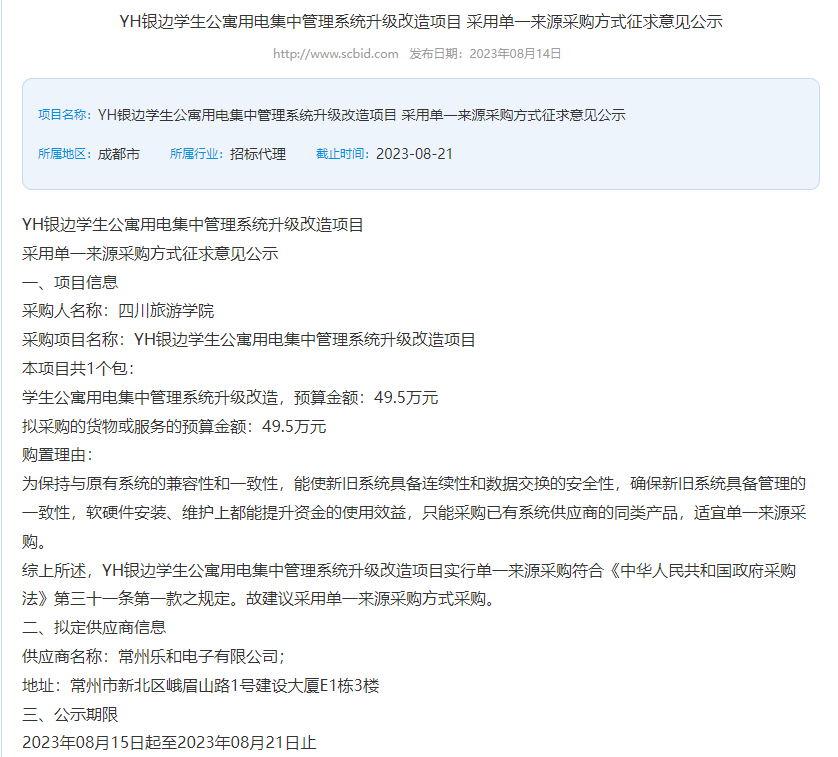The height and width of the screenshot is (757, 838).
Task: Click the 截止时间 label
Action: (x=343, y=154)
